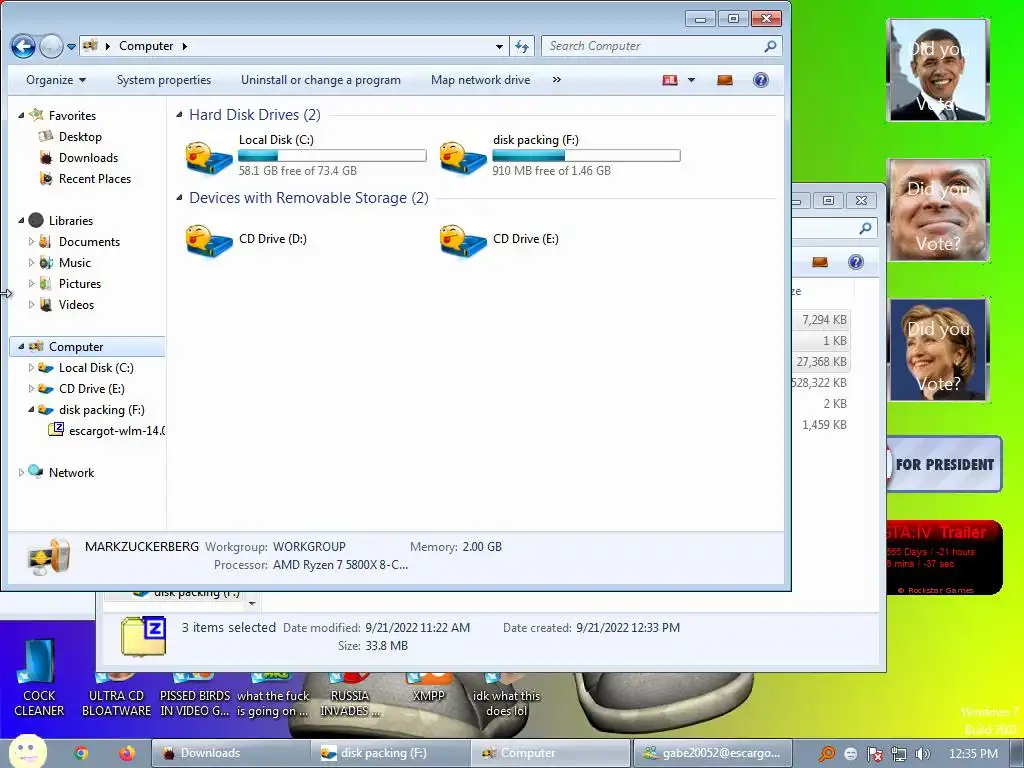
Task: Switch to disk packing (F:) taskbar window
Action: [x=391, y=753]
